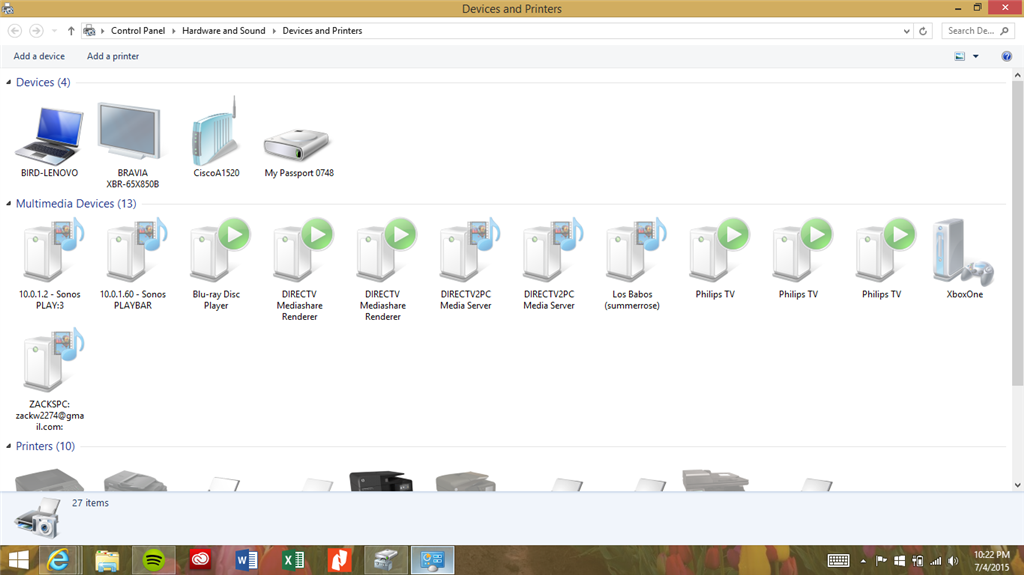Open Word from the taskbar

[x=246, y=560]
